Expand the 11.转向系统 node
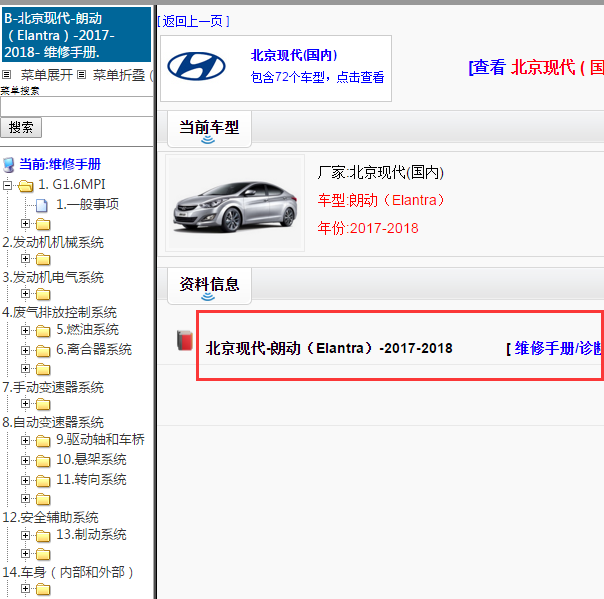 (25, 480)
